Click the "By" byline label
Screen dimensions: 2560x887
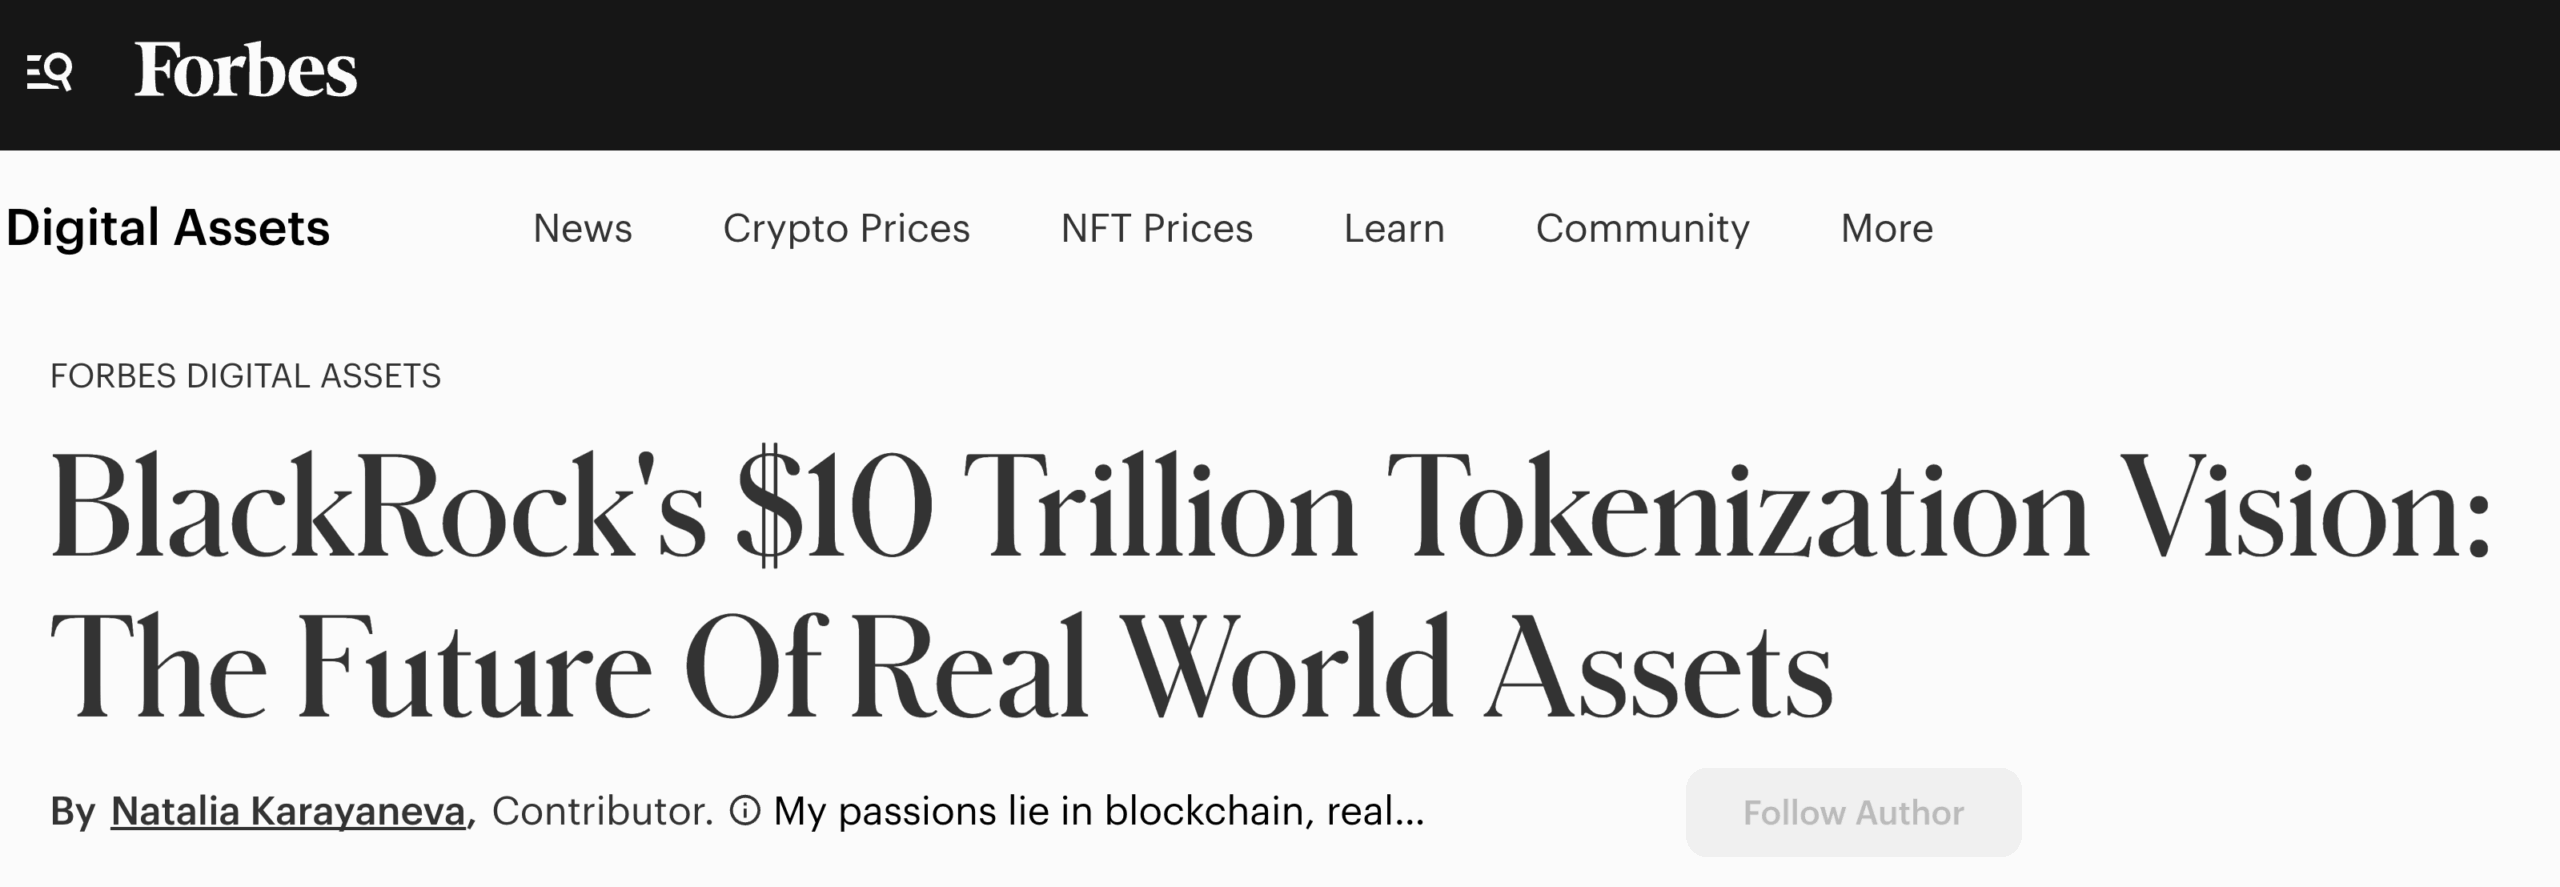[x=72, y=811]
